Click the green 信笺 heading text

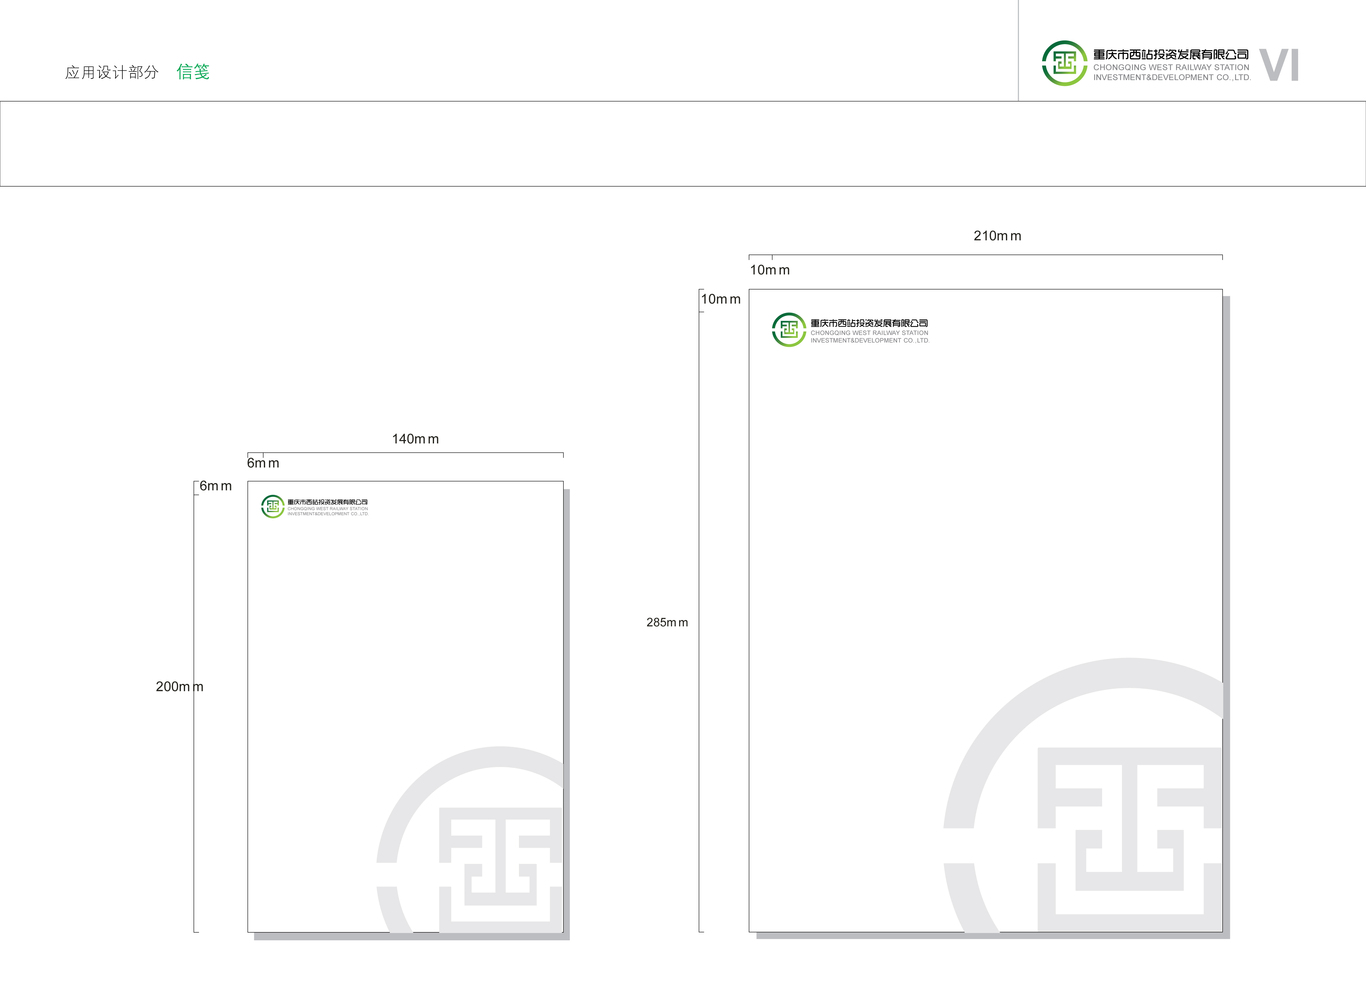[193, 72]
